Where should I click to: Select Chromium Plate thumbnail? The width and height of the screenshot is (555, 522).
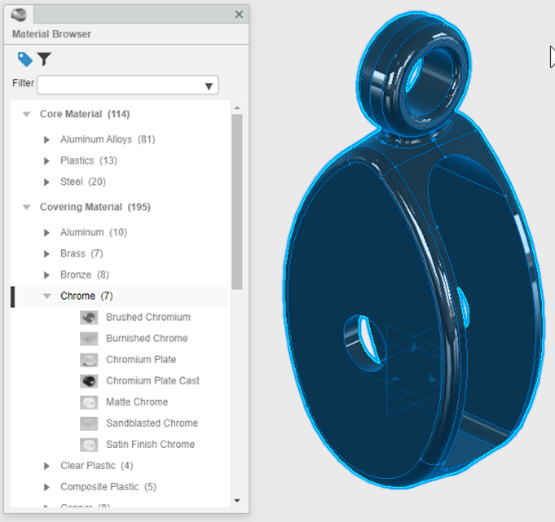pyautogui.click(x=89, y=360)
